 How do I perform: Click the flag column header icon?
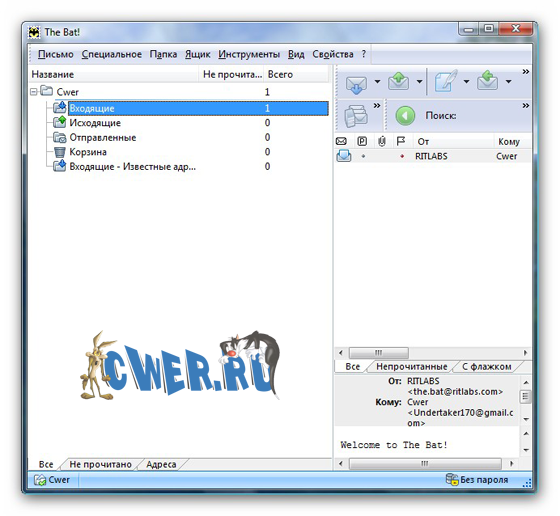click(x=401, y=141)
